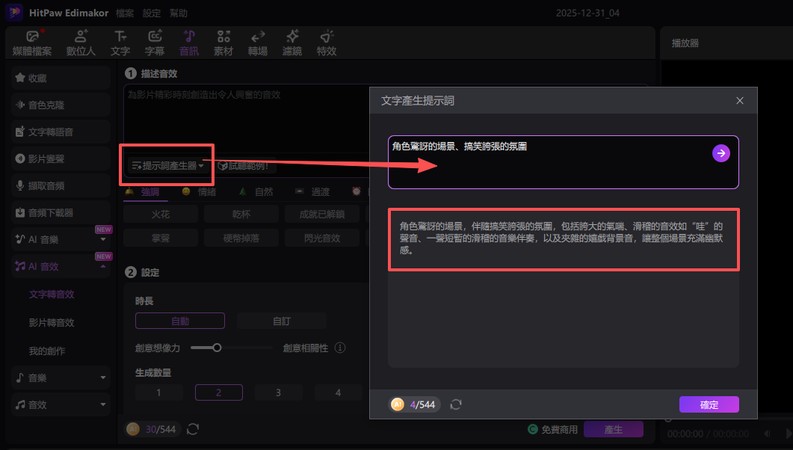Click the generated prompt result text
793x450 pixels.
coord(561,238)
